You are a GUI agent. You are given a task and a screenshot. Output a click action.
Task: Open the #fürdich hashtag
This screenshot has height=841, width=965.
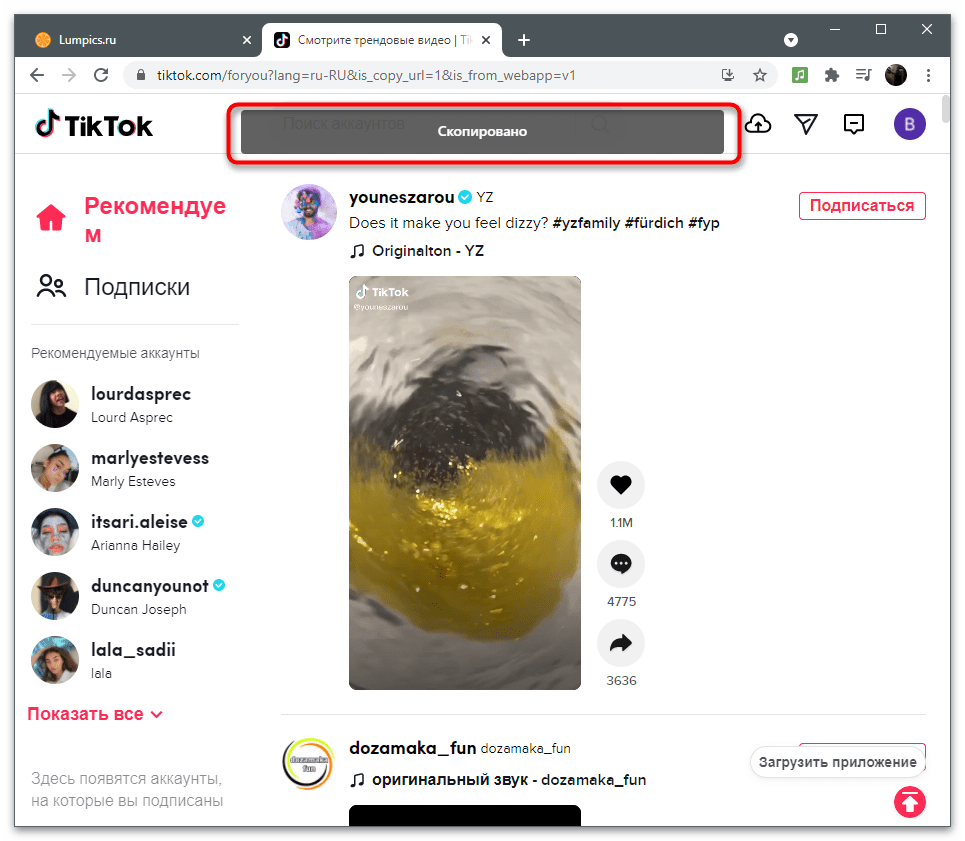point(654,223)
